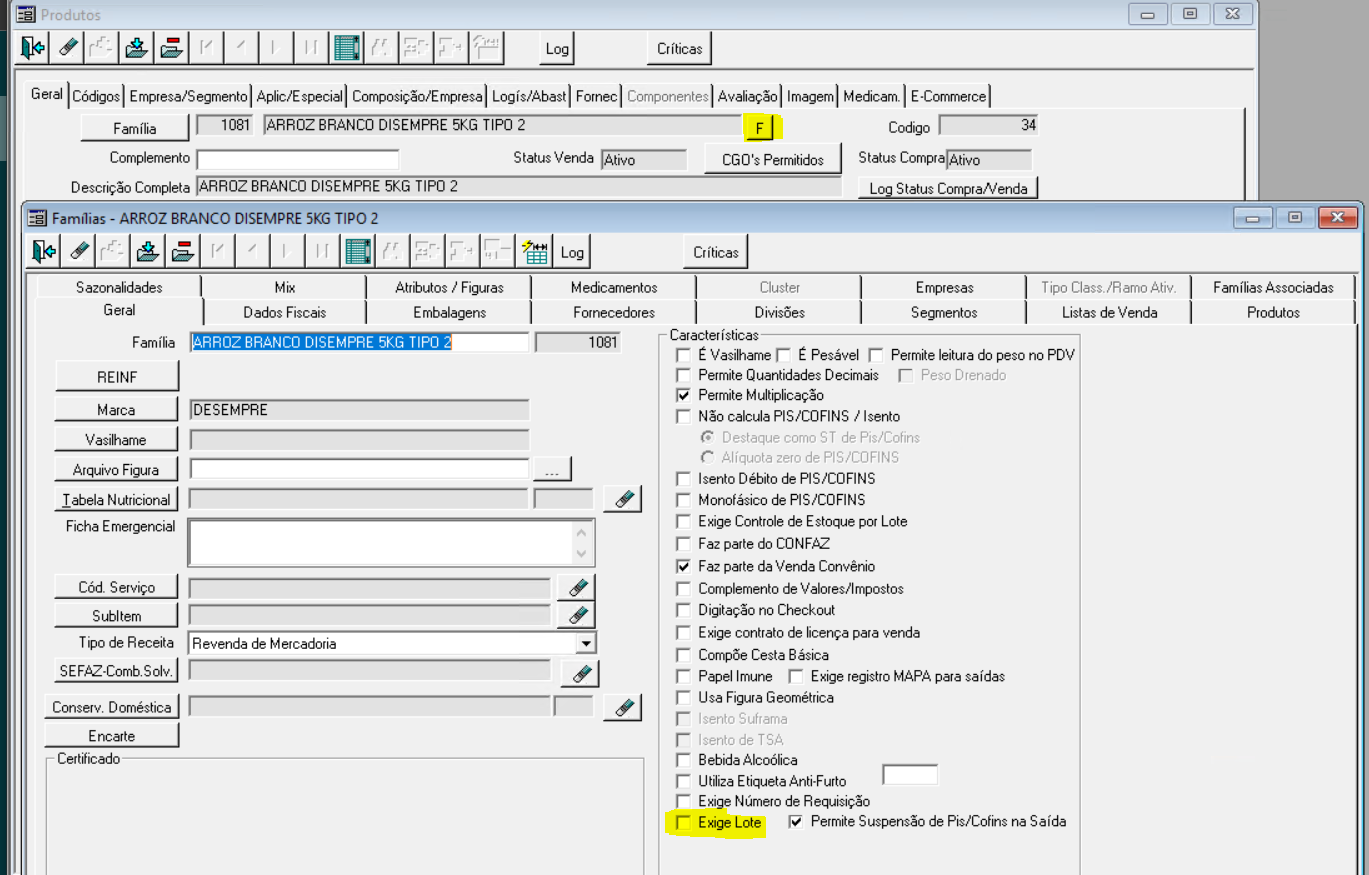Uncheck Faz parte da Venda Convênio
The image size is (1369, 875).
[x=684, y=566]
